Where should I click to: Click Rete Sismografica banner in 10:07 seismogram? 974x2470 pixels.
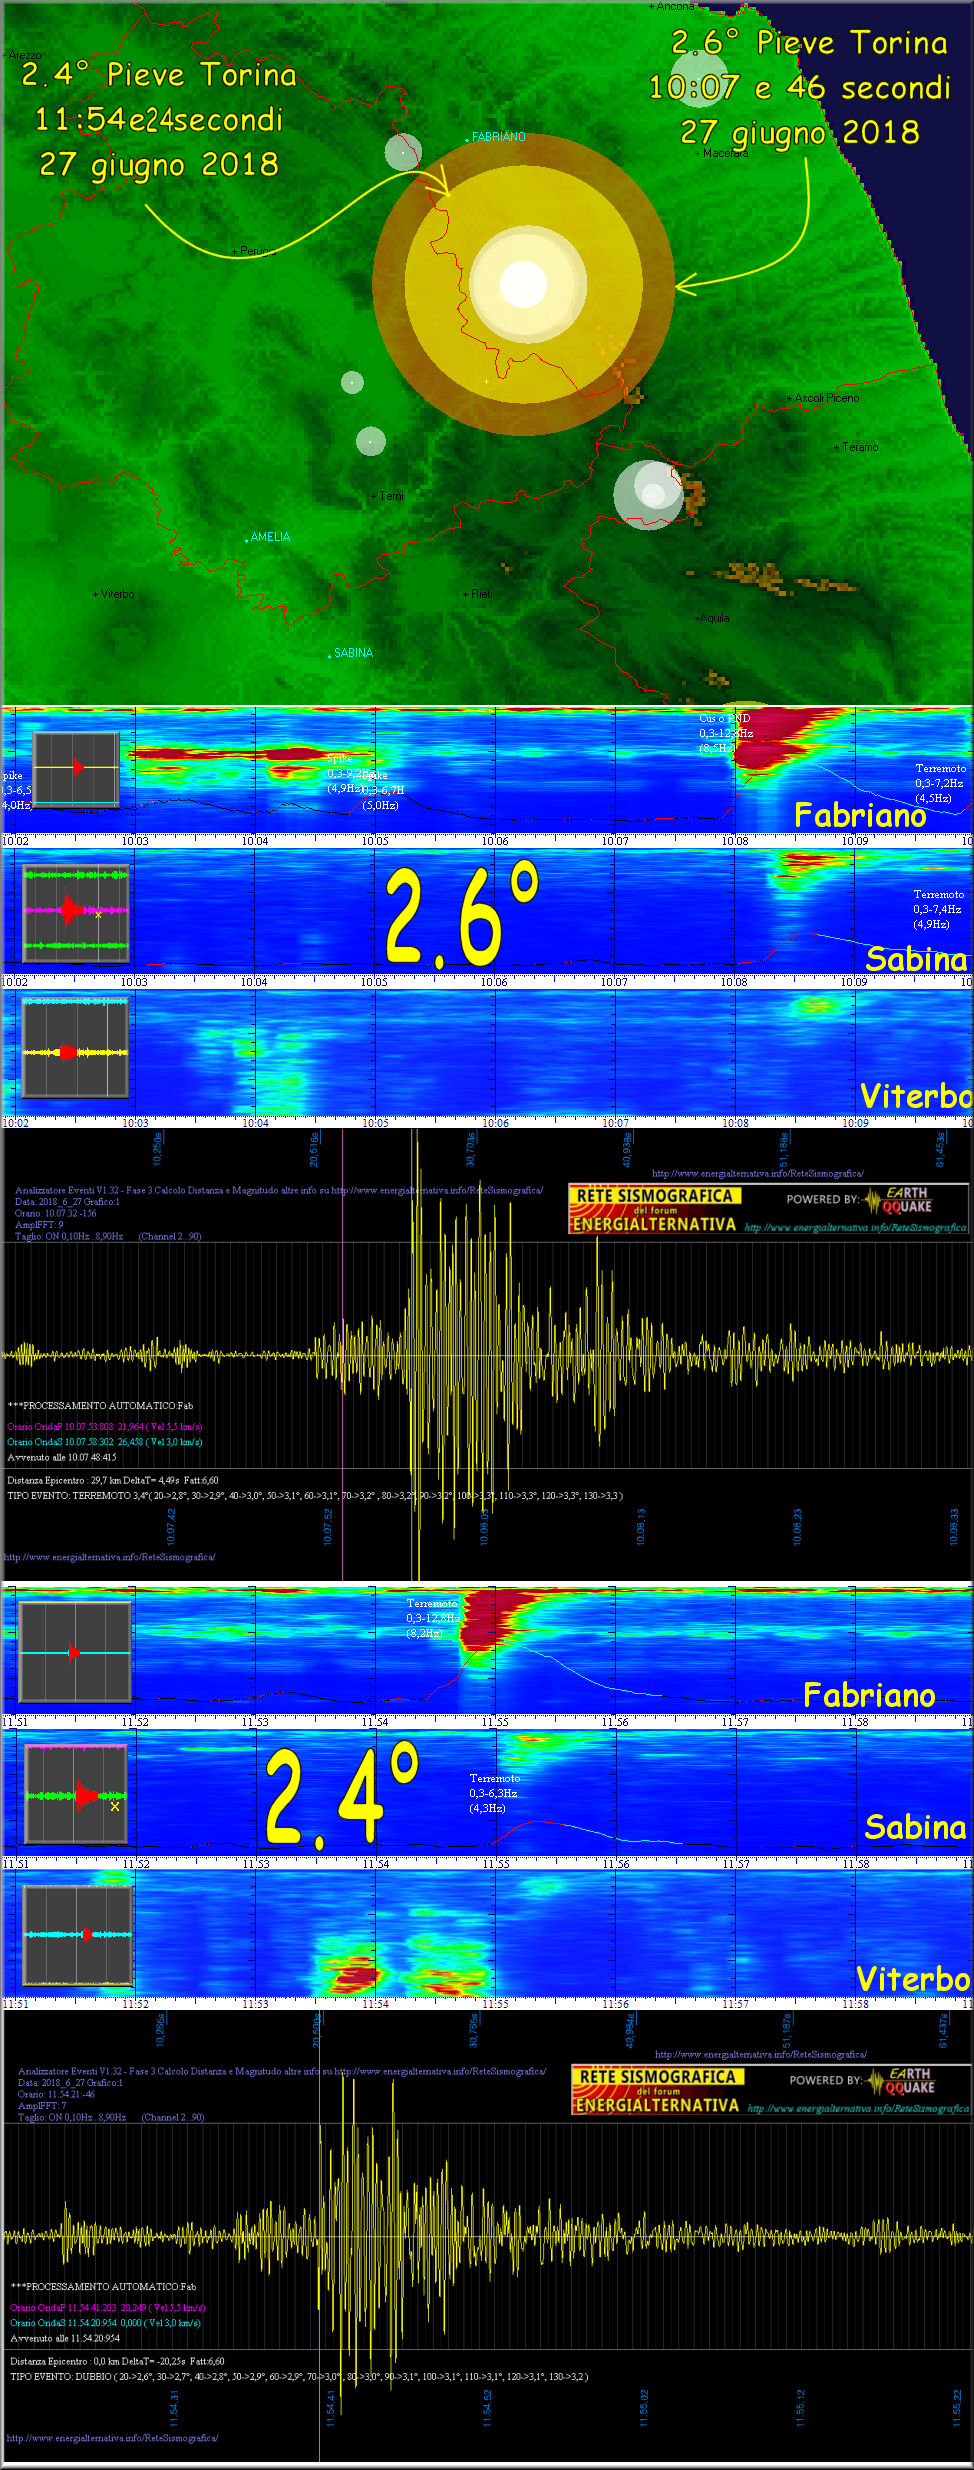(654, 1208)
